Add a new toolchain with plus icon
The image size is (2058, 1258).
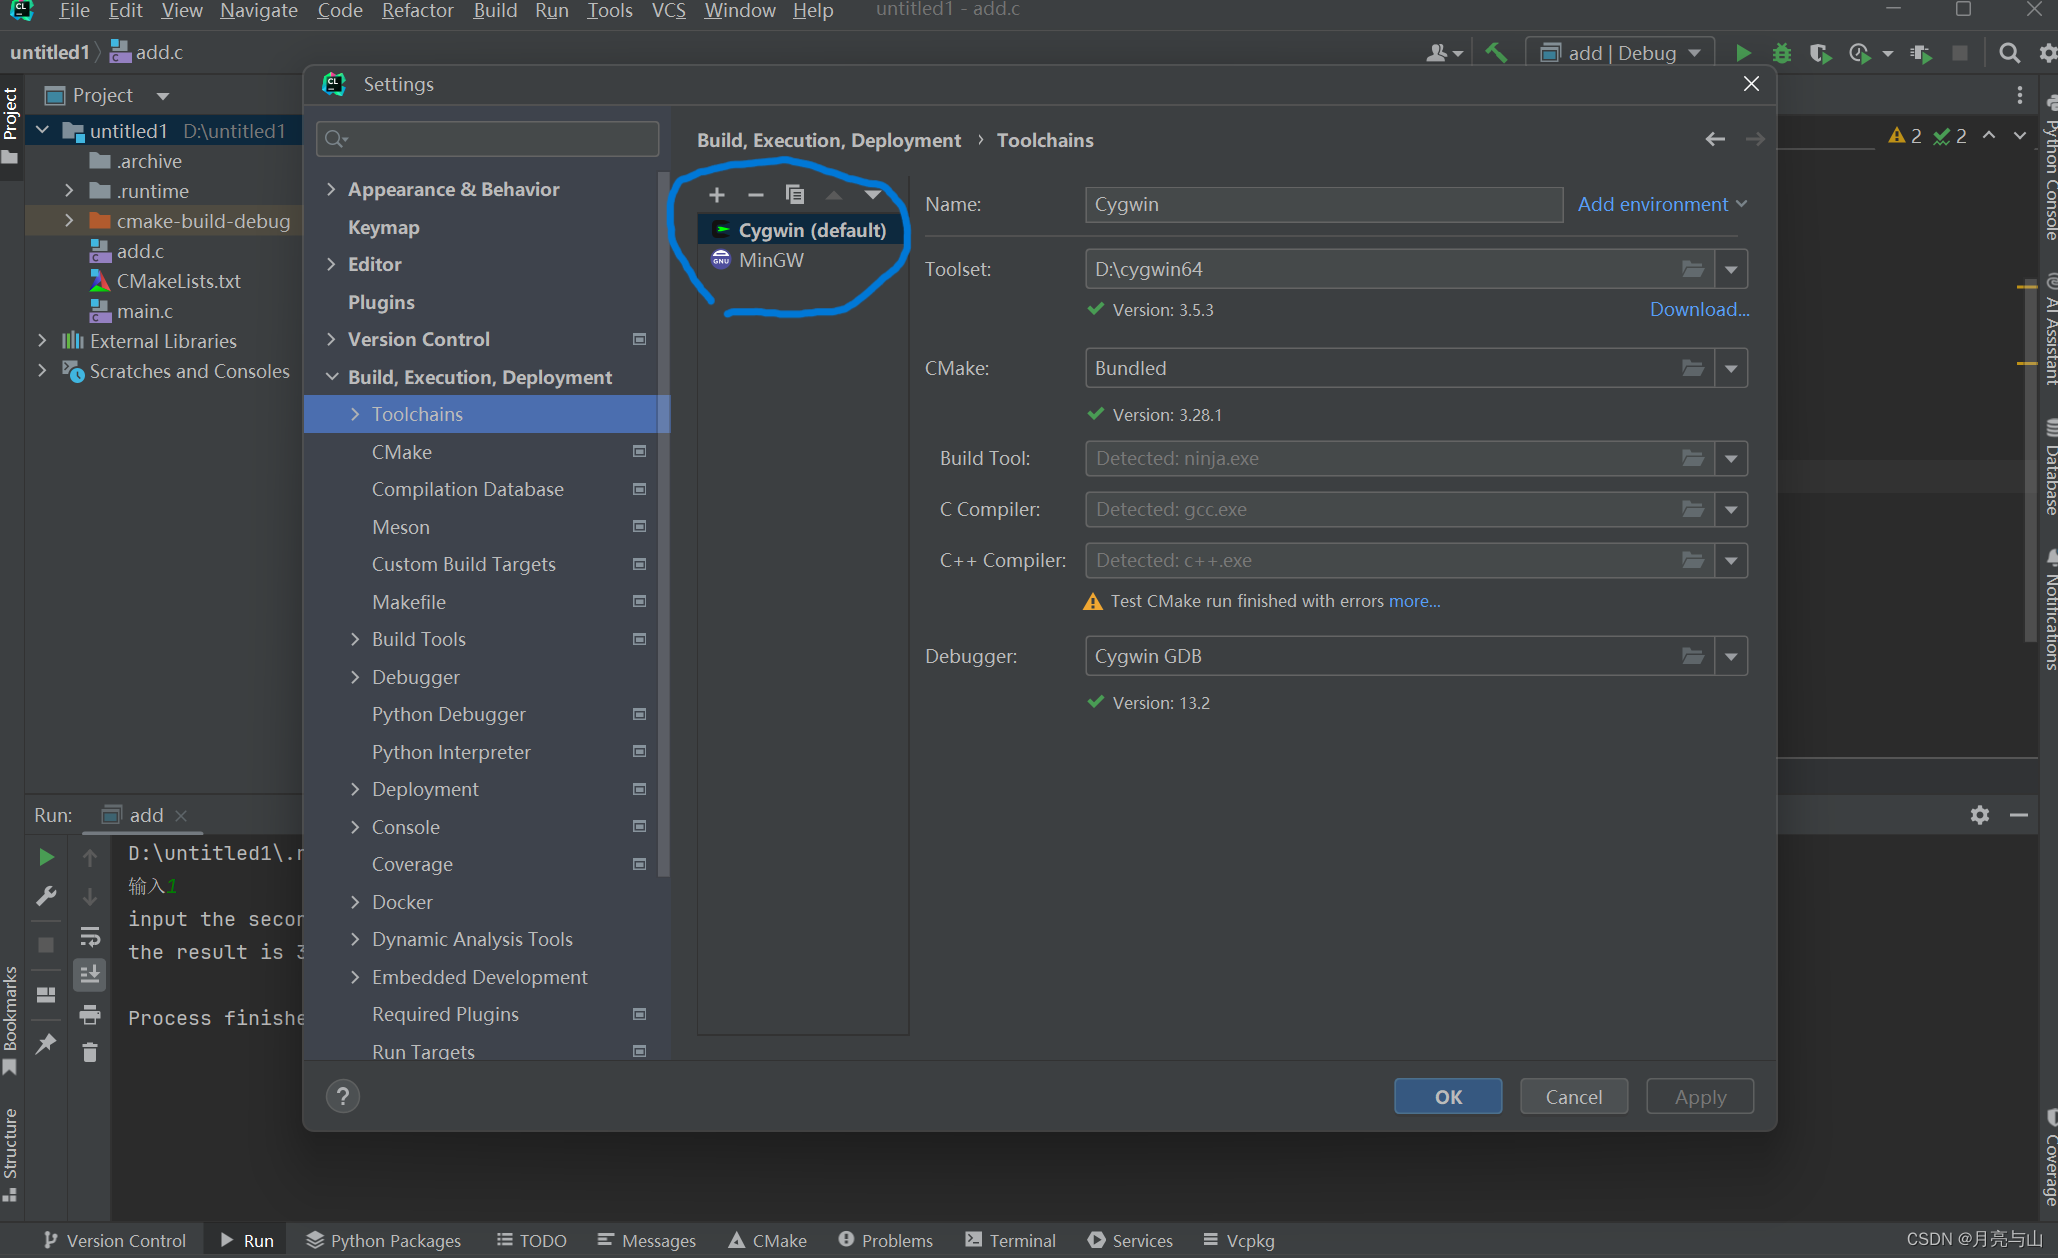click(716, 195)
